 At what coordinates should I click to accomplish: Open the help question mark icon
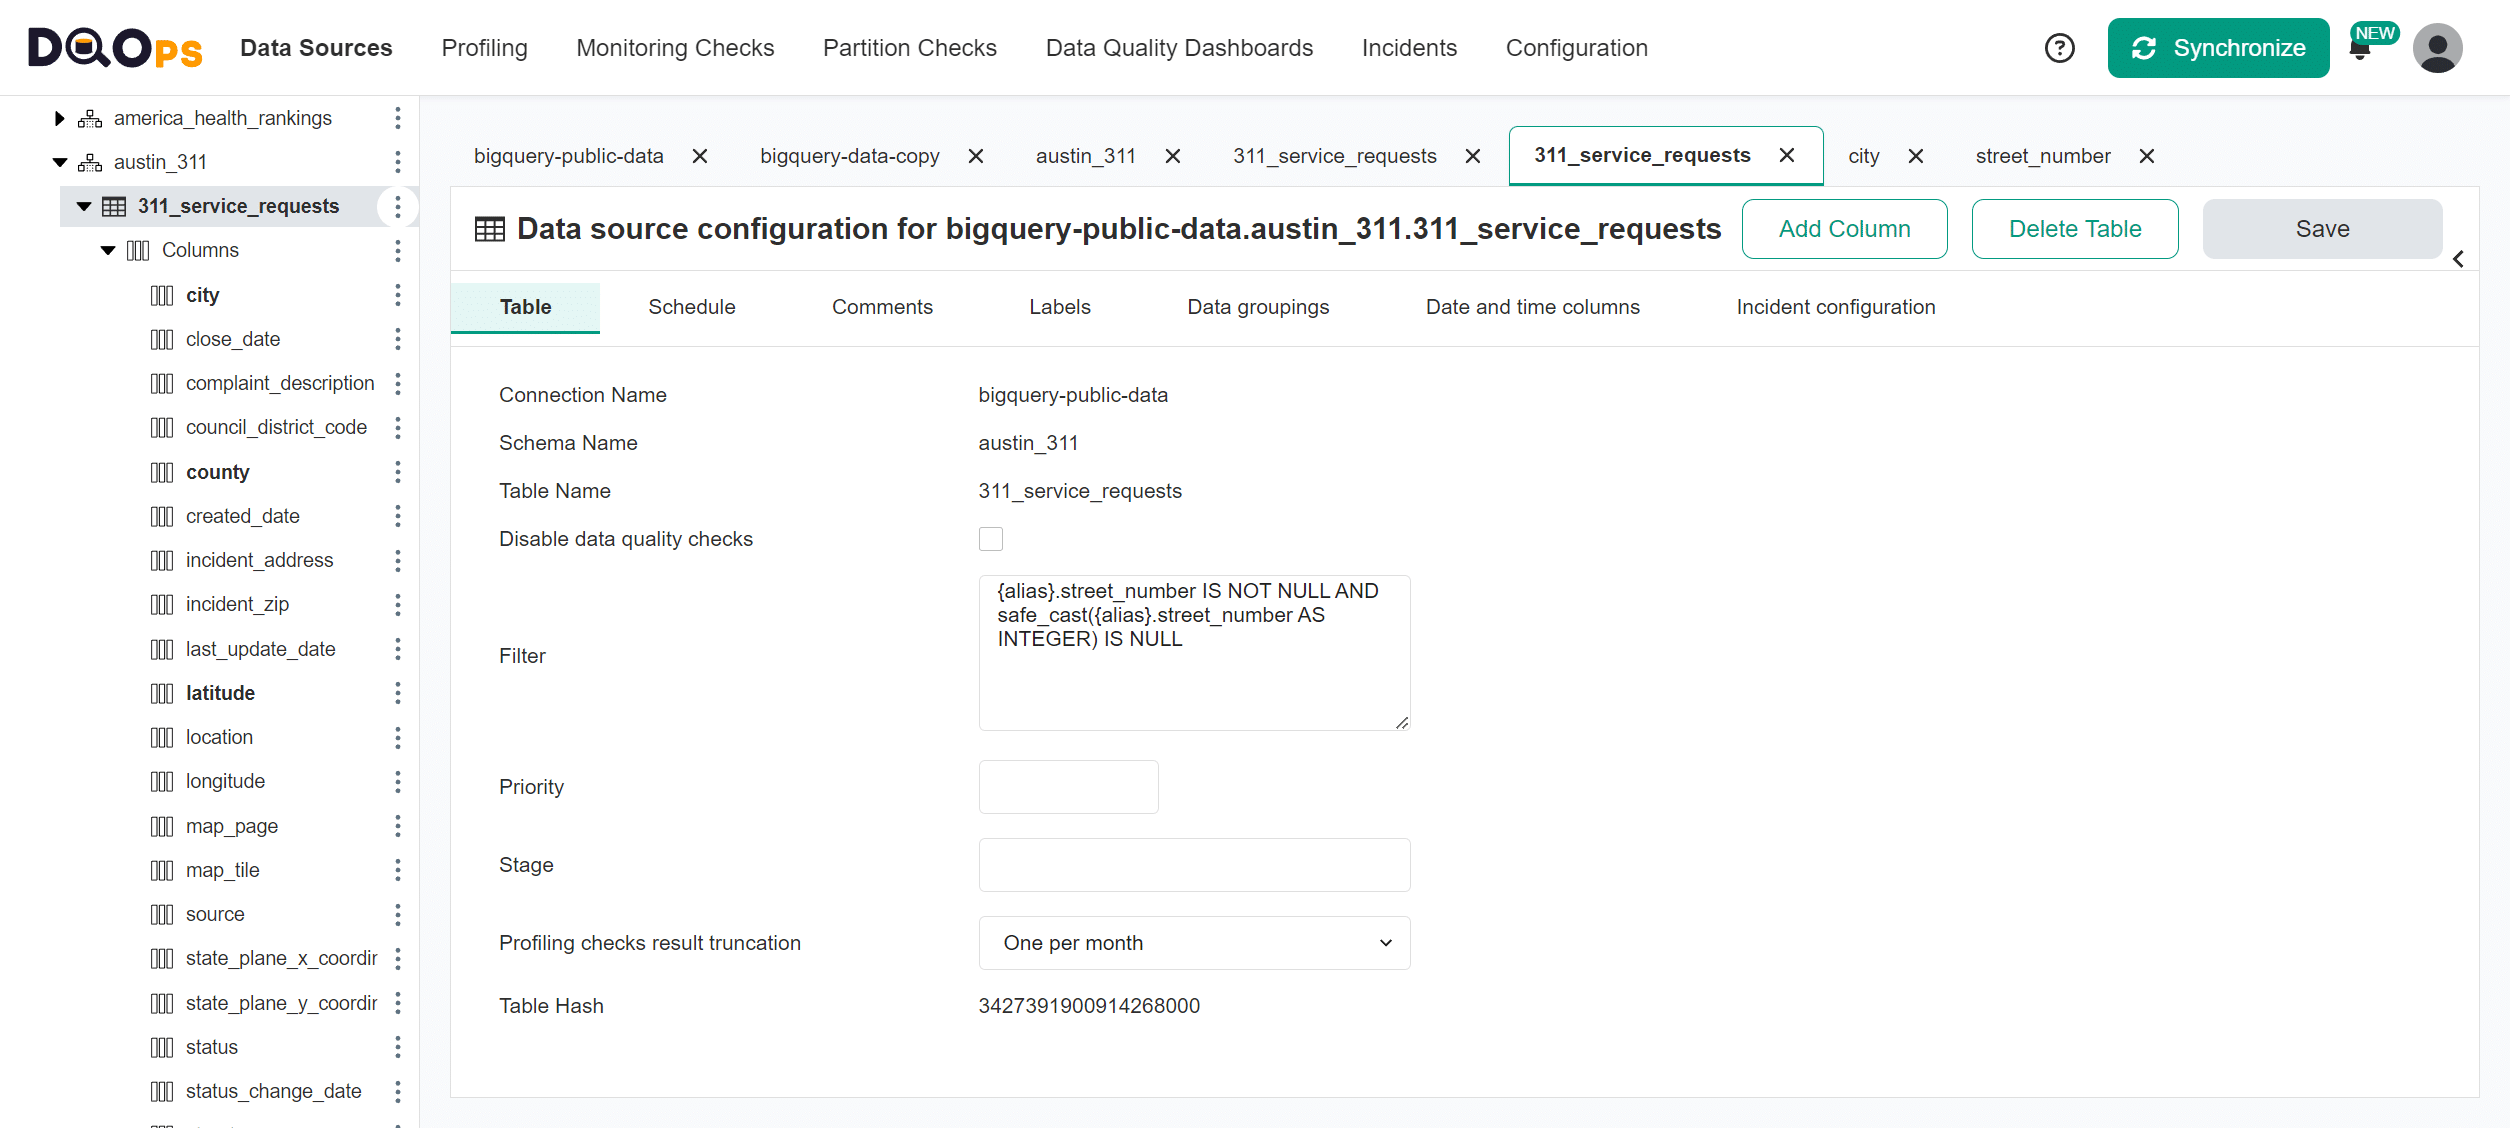pyautogui.click(x=2059, y=47)
